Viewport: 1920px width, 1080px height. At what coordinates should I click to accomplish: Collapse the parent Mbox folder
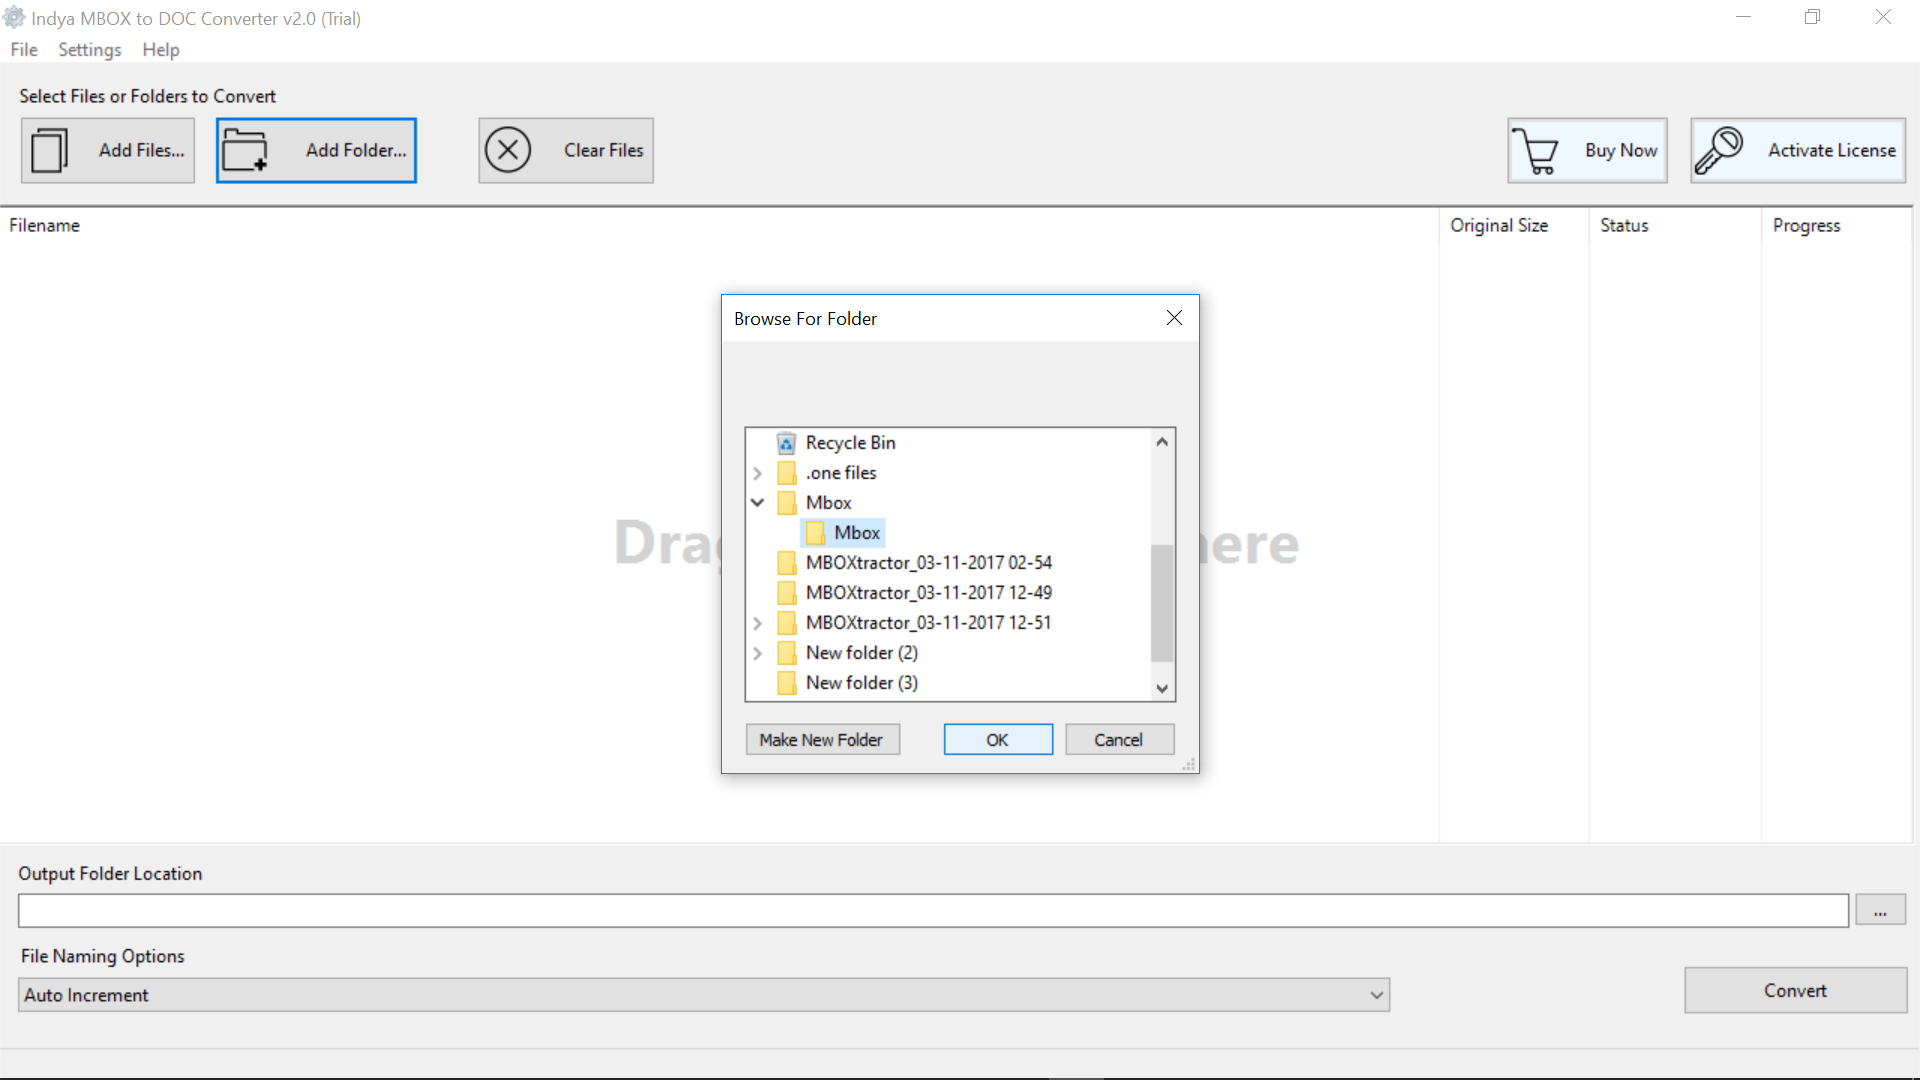(x=758, y=503)
